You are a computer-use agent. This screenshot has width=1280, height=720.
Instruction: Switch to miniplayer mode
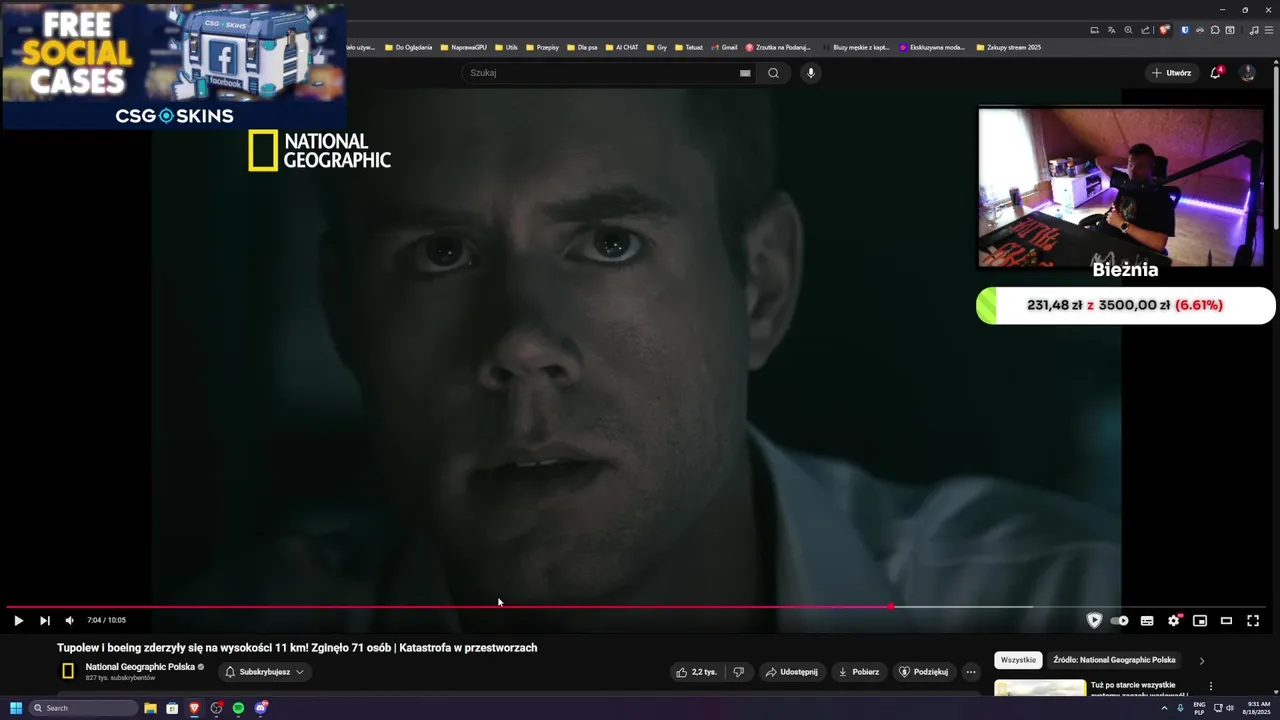point(1200,620)
